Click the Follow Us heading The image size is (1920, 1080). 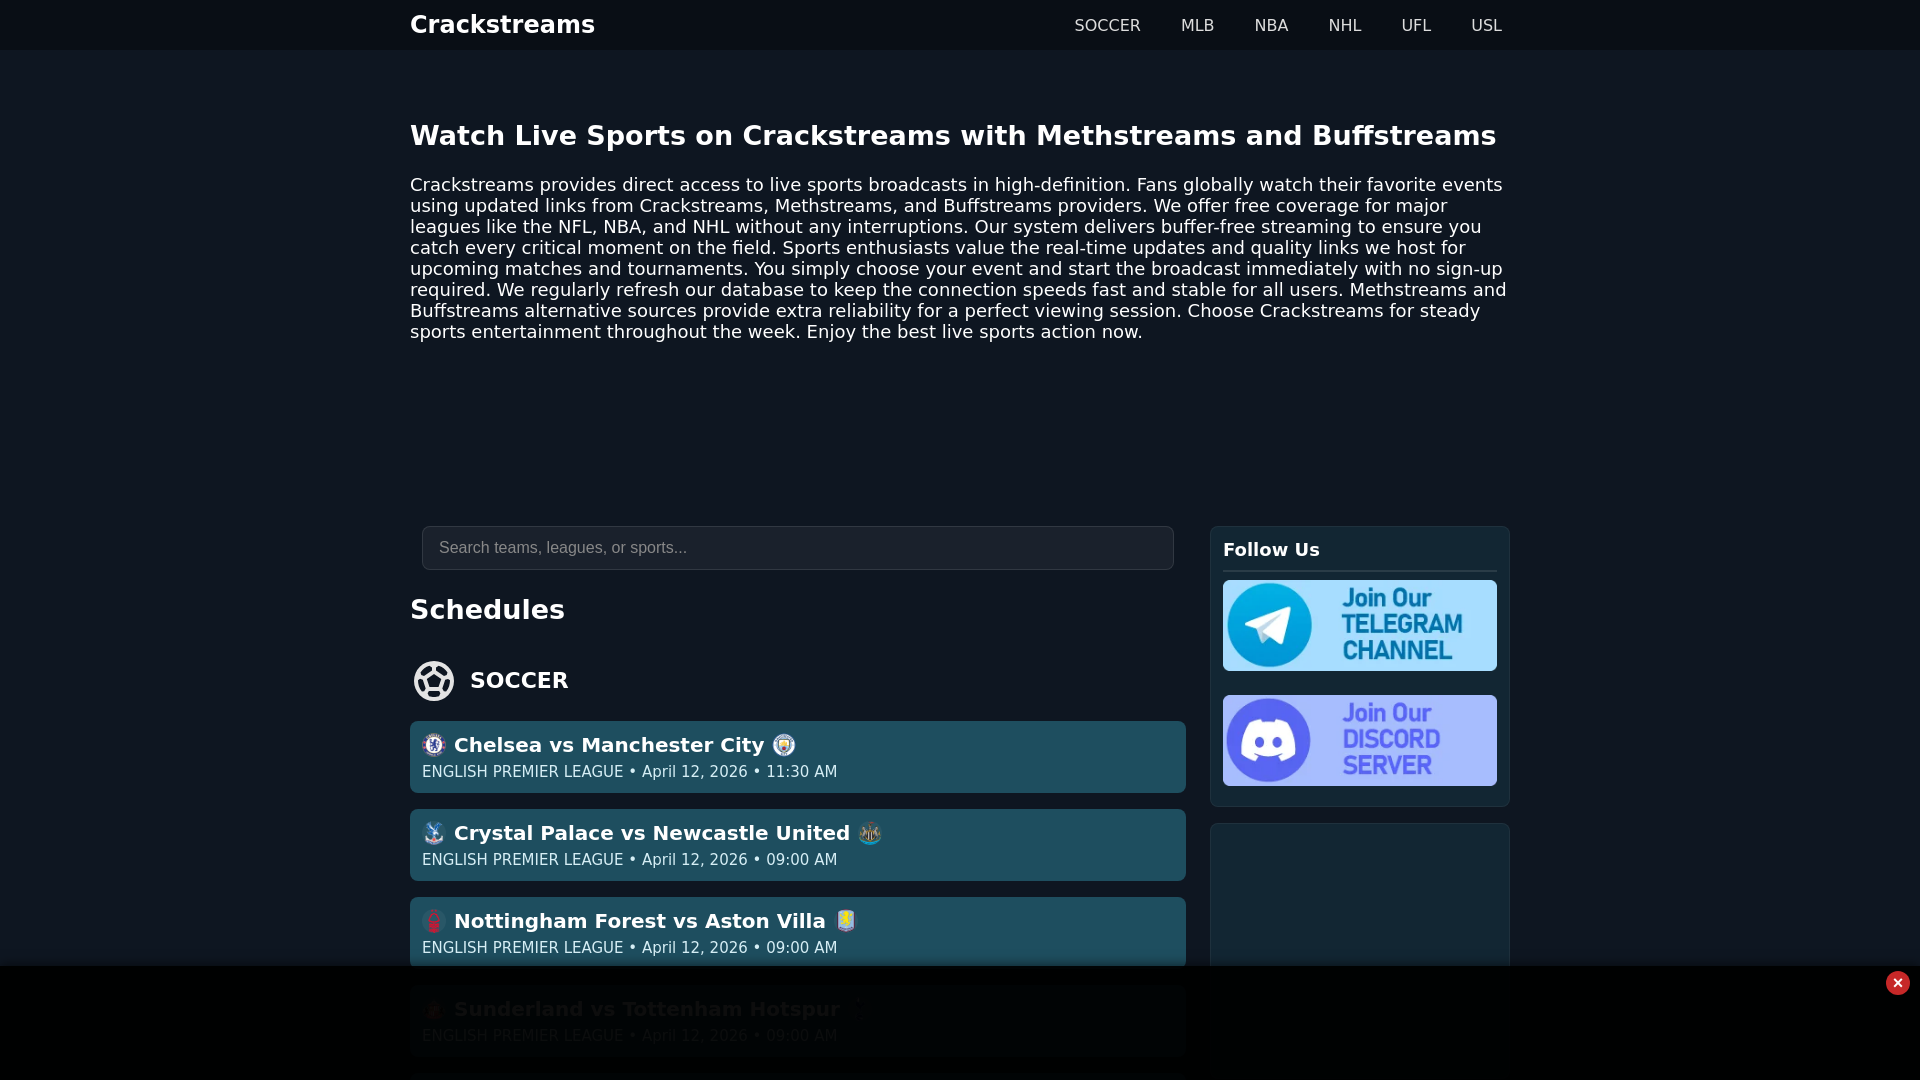1271,550
